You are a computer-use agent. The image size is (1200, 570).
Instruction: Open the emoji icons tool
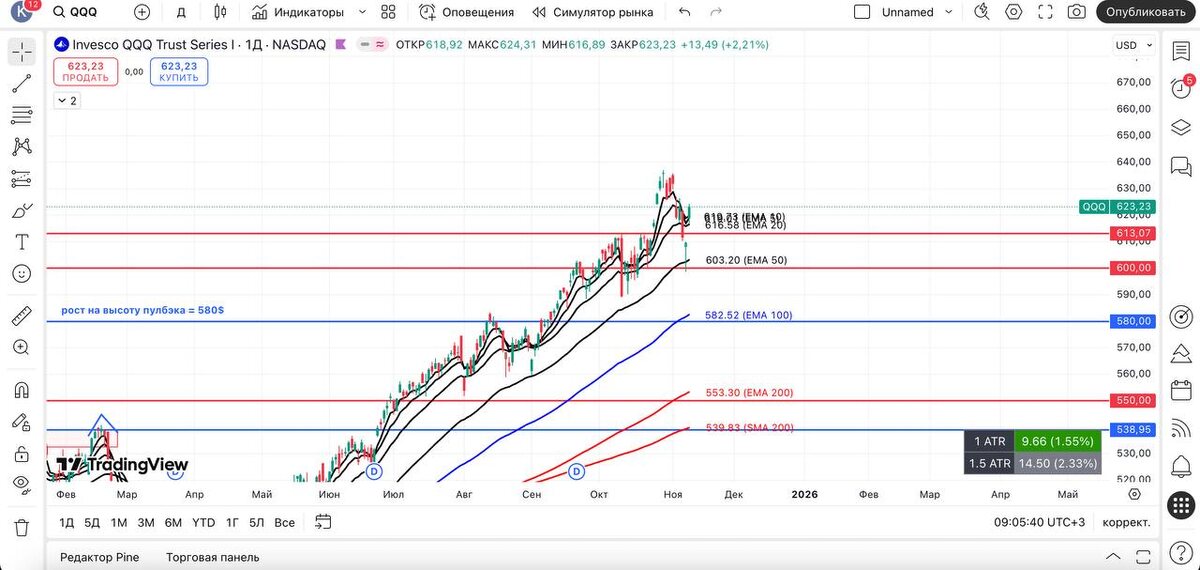click(21, 273)
